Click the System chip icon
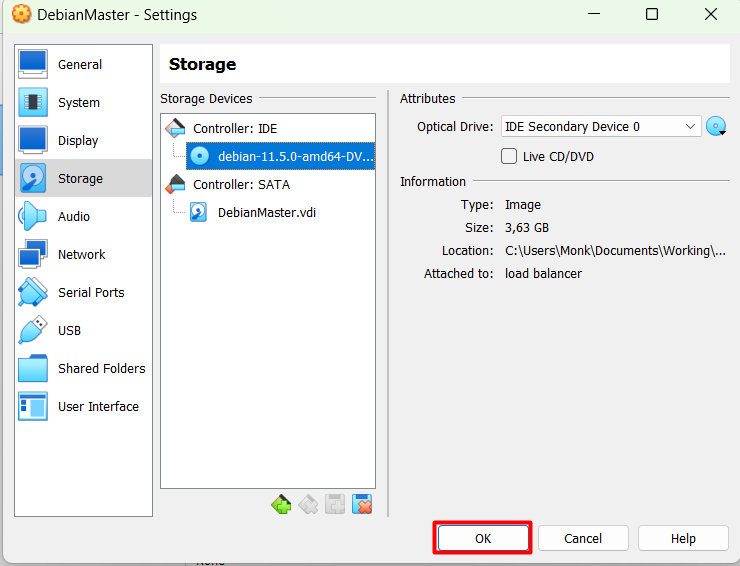 (33, 102)
